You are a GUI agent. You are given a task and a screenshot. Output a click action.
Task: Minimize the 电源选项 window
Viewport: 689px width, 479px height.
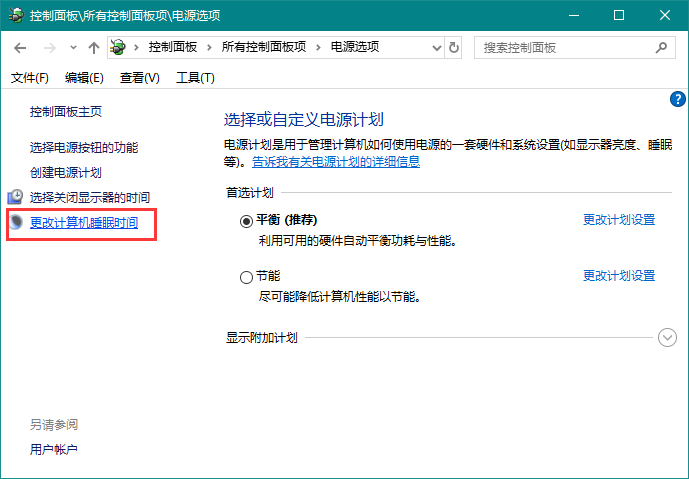pyautogui.click(x=574, y=15)
